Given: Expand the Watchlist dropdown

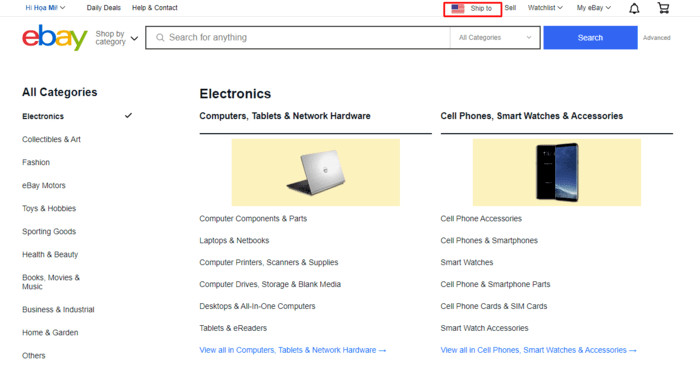Looking at the screenshot, I should tap(545, 8).
